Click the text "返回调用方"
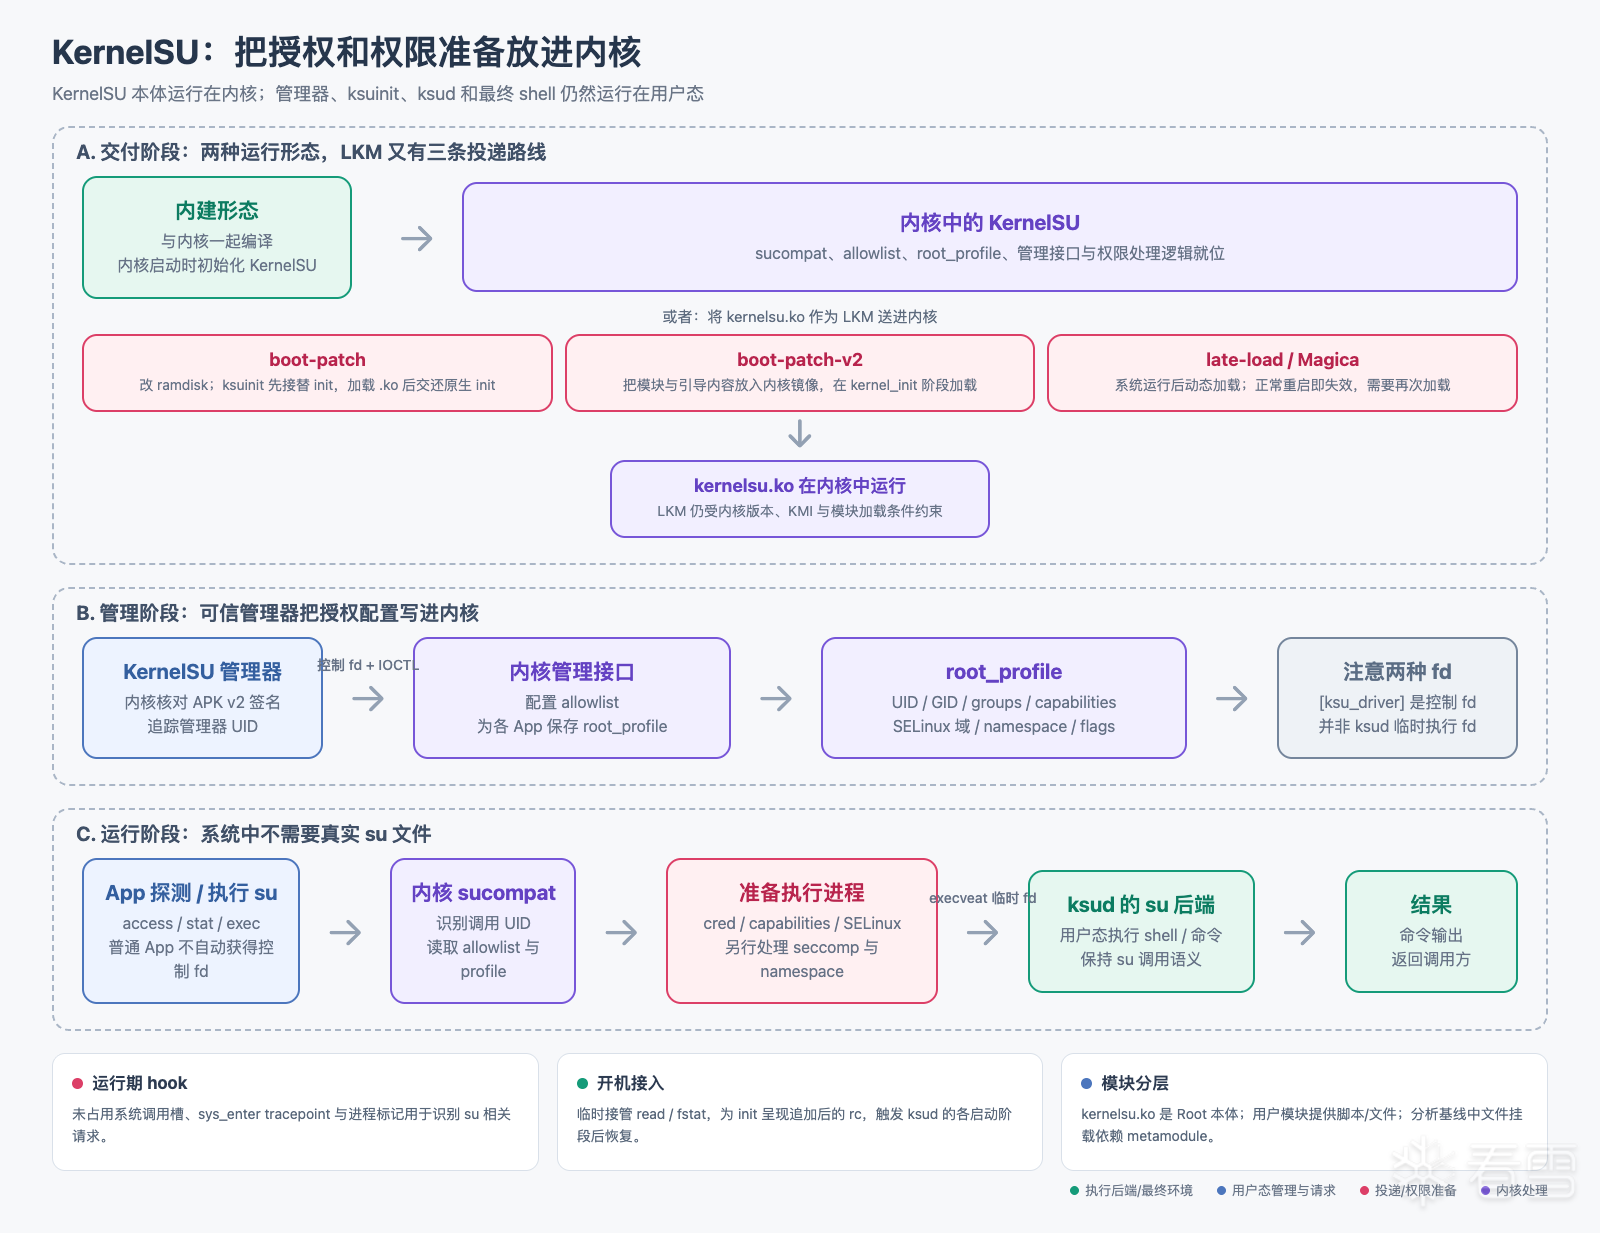The width and height of the screenshot is (1600, 1233). [x=1431, y=959]
